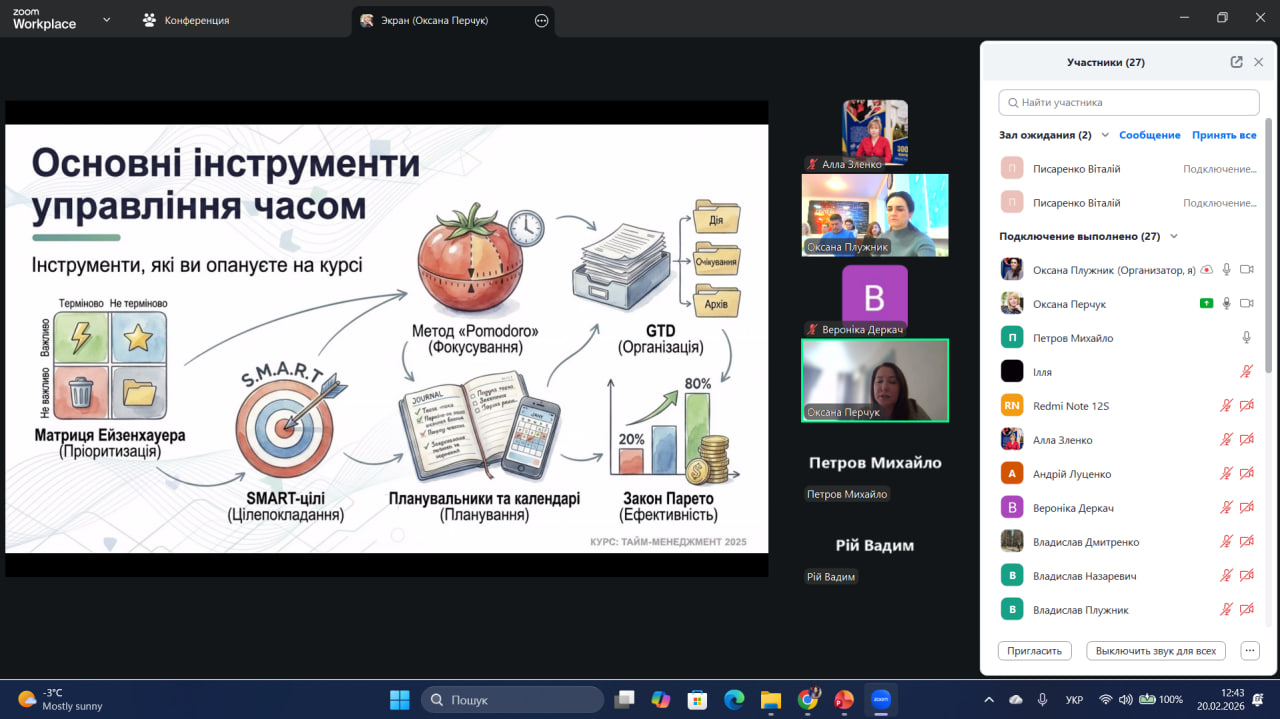1280x719 pixels.
Task: Click the Принять все link
Action: [x=1224, y=135]
